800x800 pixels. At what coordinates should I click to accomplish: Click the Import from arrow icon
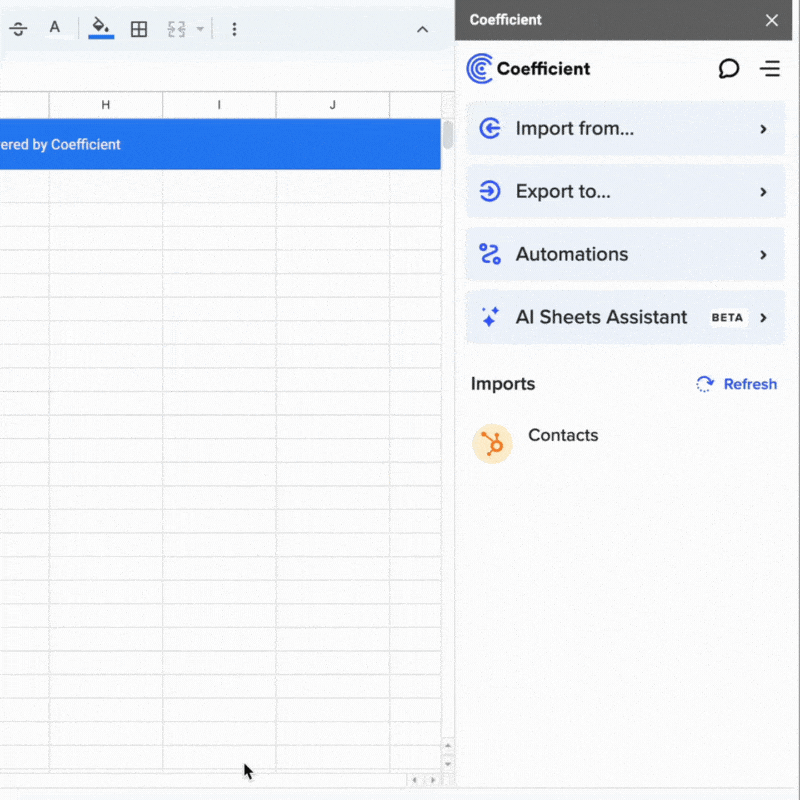click(490, 128)
